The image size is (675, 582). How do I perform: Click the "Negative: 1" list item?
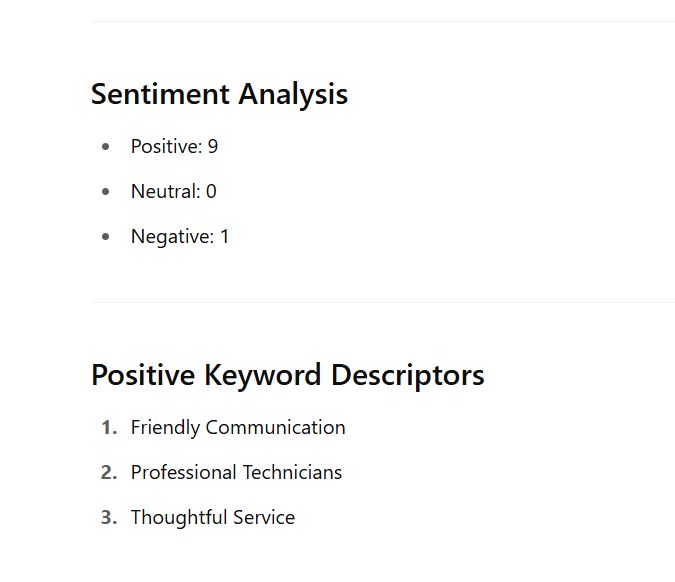pyautogui.click(x=180, y=237)
